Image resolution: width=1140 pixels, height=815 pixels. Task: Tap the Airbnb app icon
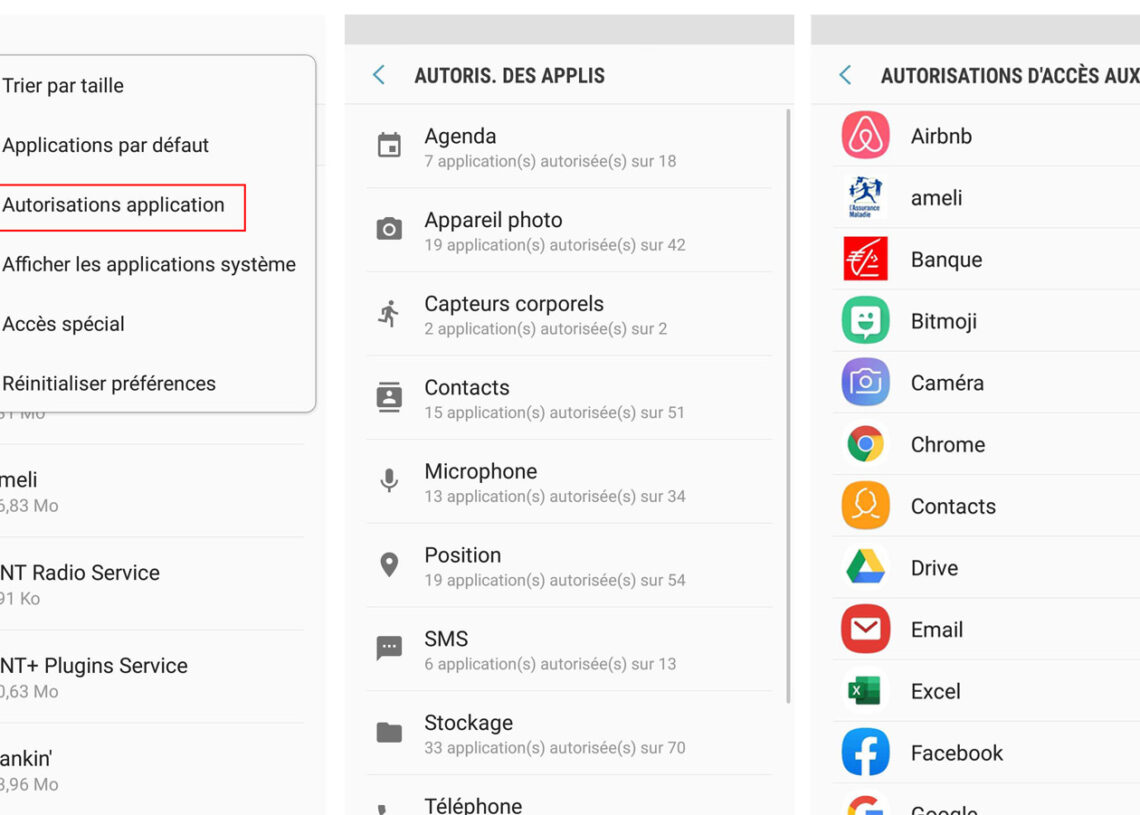click(865, 136)
